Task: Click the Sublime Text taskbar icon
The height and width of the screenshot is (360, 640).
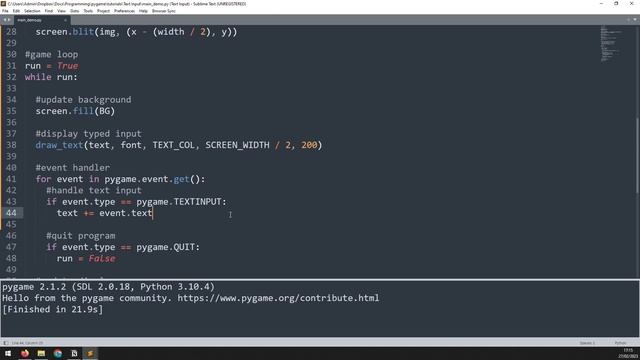Action: (90, 353)
